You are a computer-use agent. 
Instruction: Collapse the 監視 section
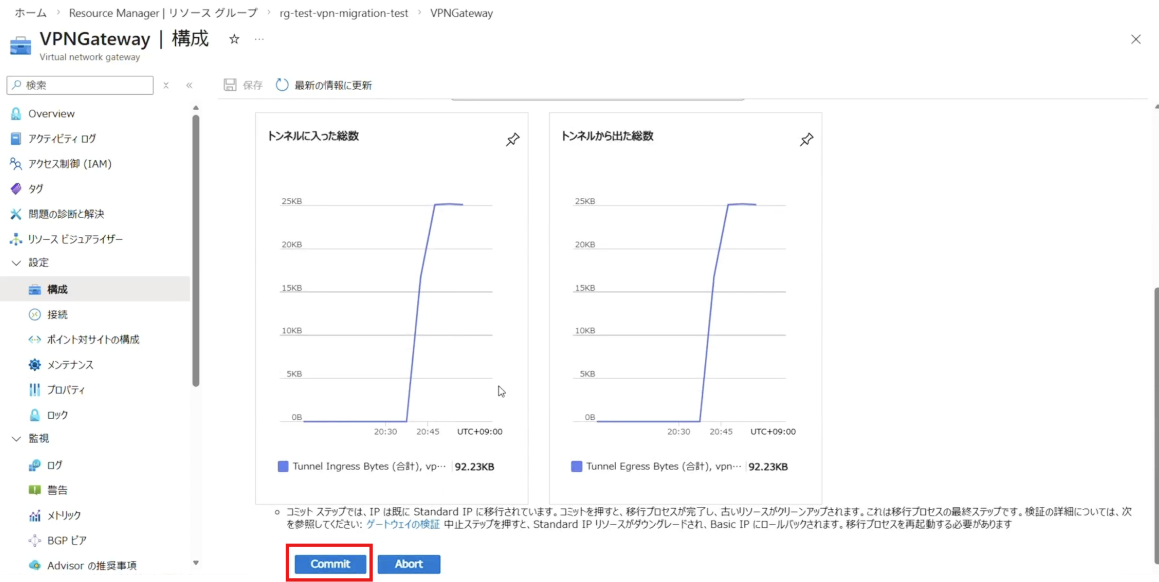[x=16, y=439]
